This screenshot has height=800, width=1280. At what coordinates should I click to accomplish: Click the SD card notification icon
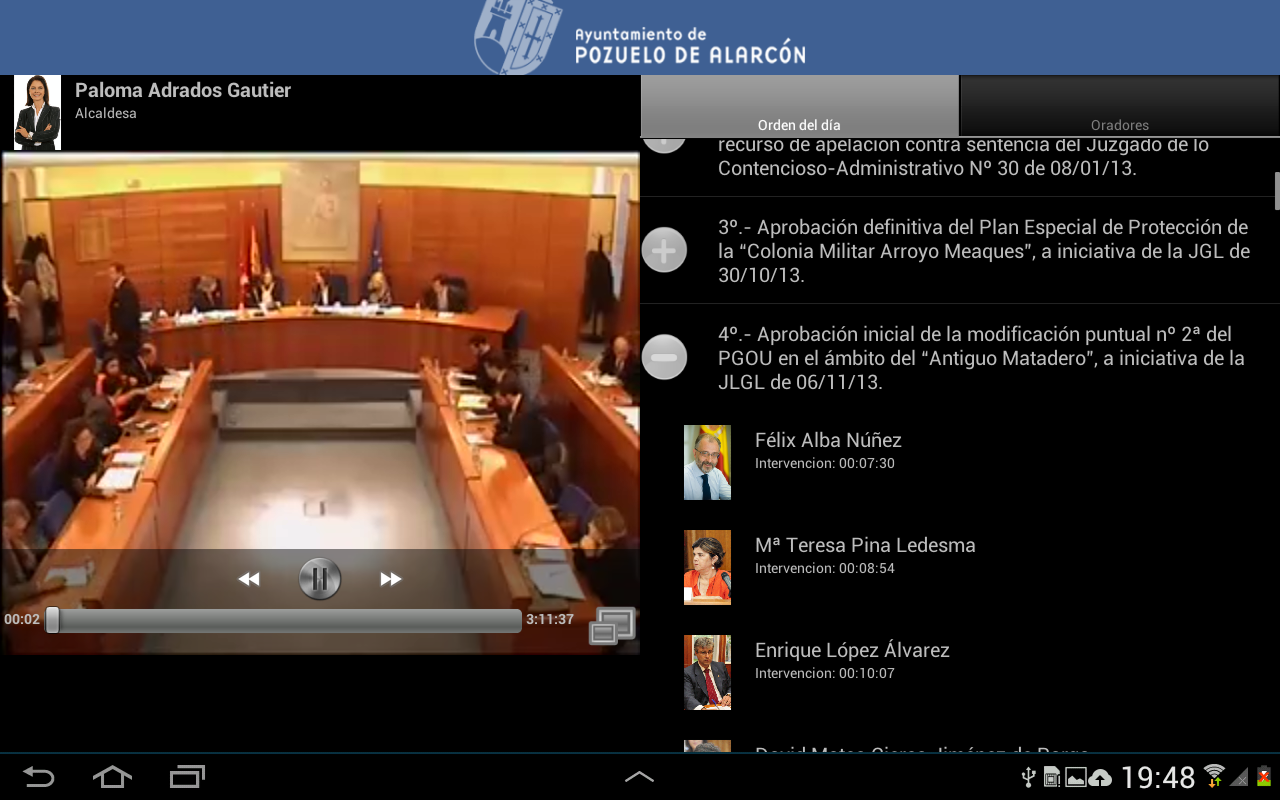point(1052,777)
